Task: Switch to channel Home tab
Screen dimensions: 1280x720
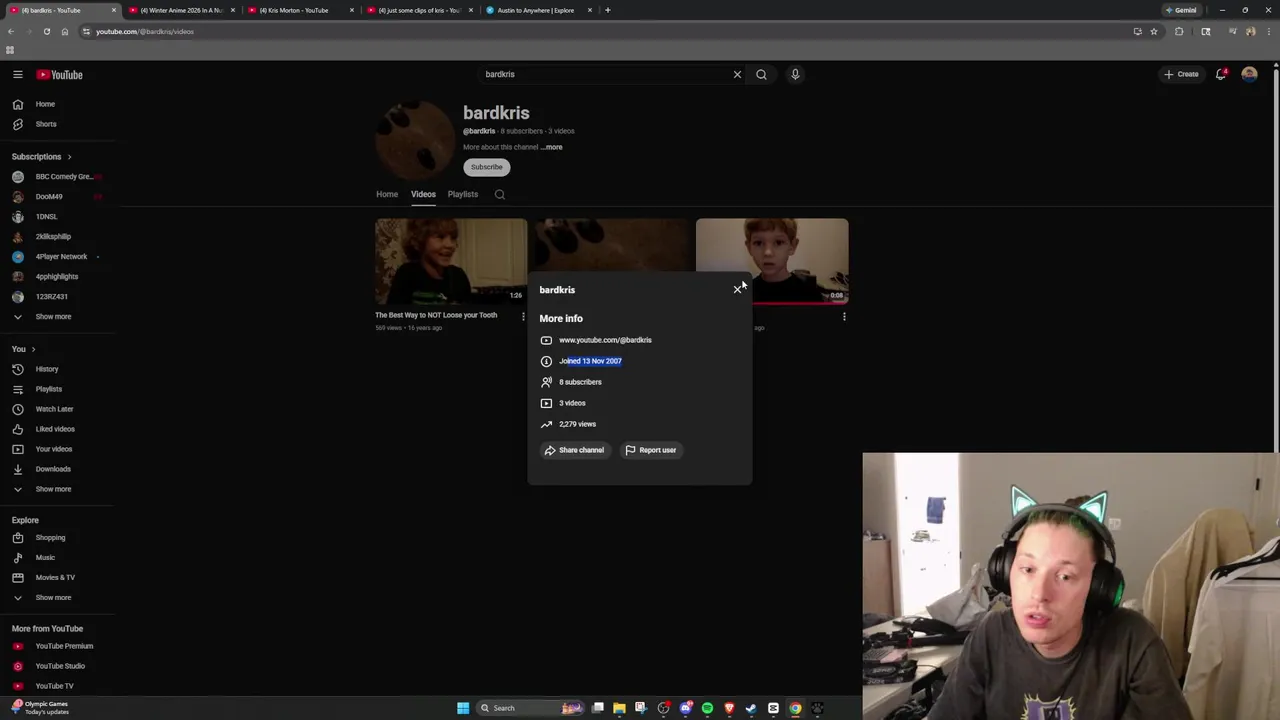Action: tap(387, 194)
